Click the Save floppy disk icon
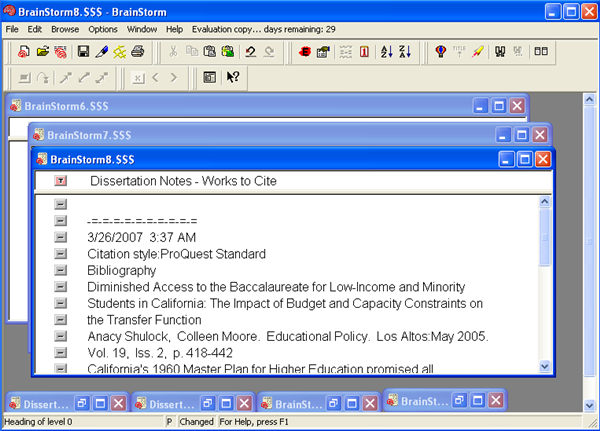Screen dimensions: 600x431 83,51
